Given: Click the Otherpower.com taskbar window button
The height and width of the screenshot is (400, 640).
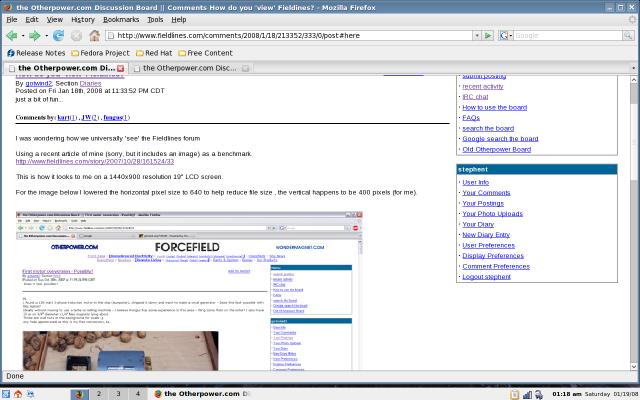Looking at the screenshot, I should 202,394.
